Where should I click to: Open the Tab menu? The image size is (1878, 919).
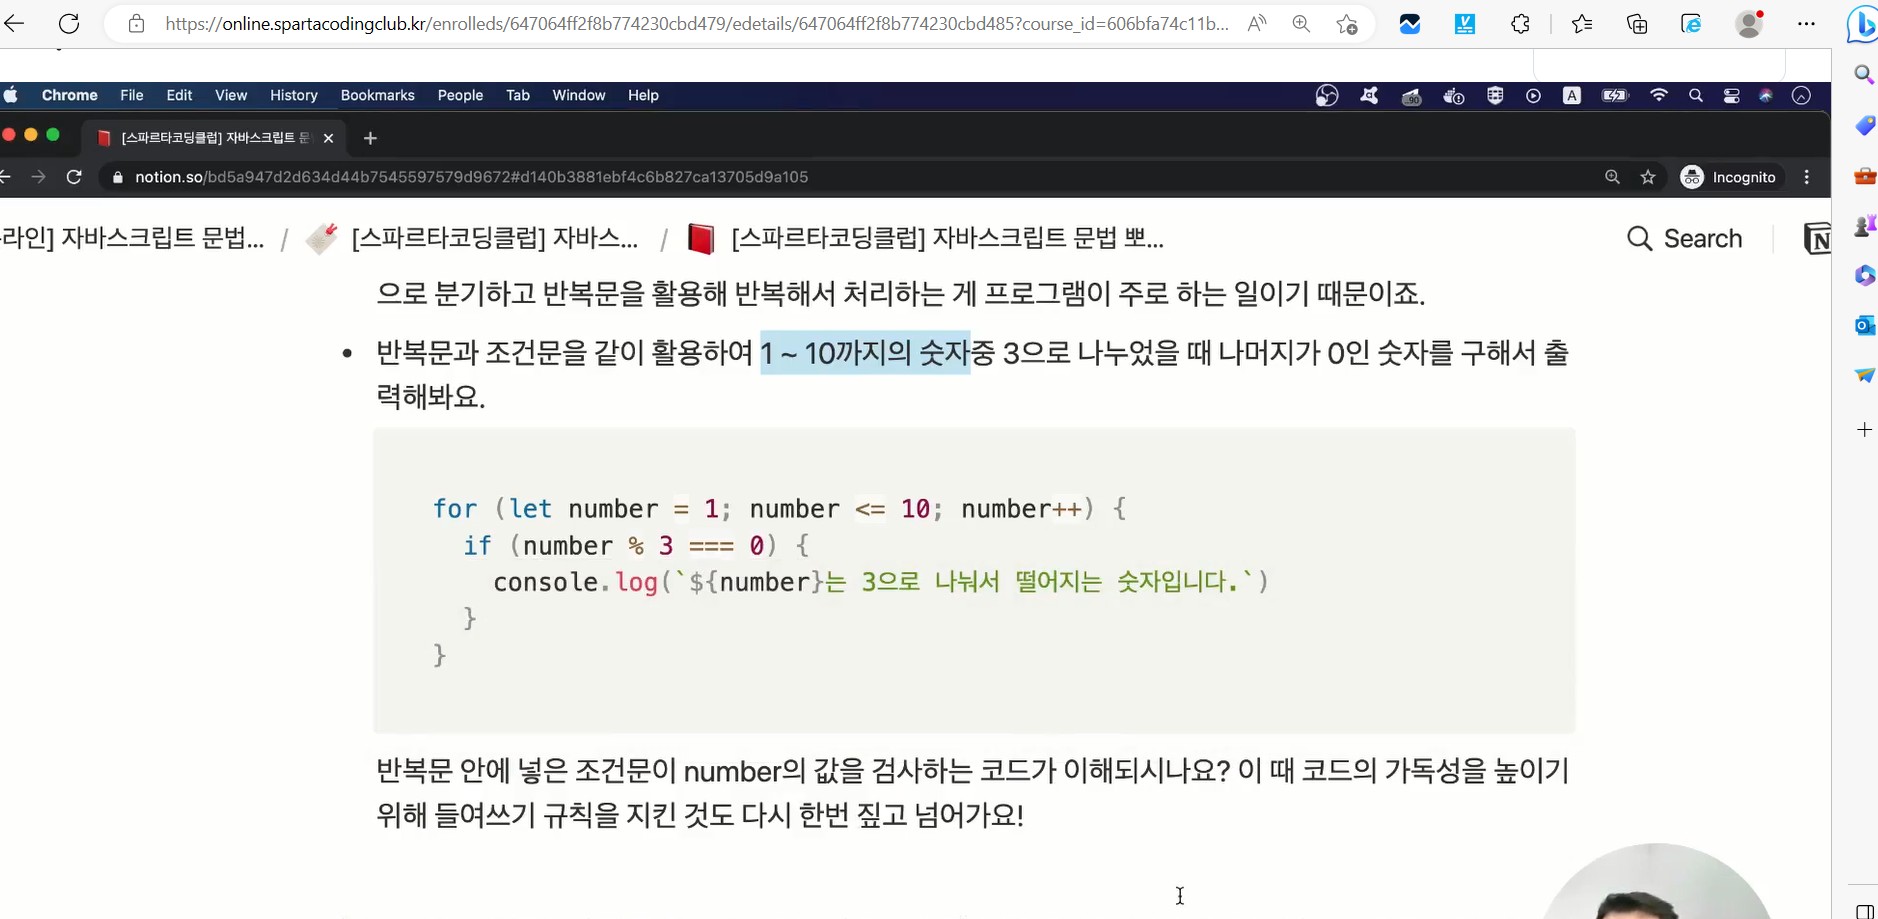tap(518, 95)
